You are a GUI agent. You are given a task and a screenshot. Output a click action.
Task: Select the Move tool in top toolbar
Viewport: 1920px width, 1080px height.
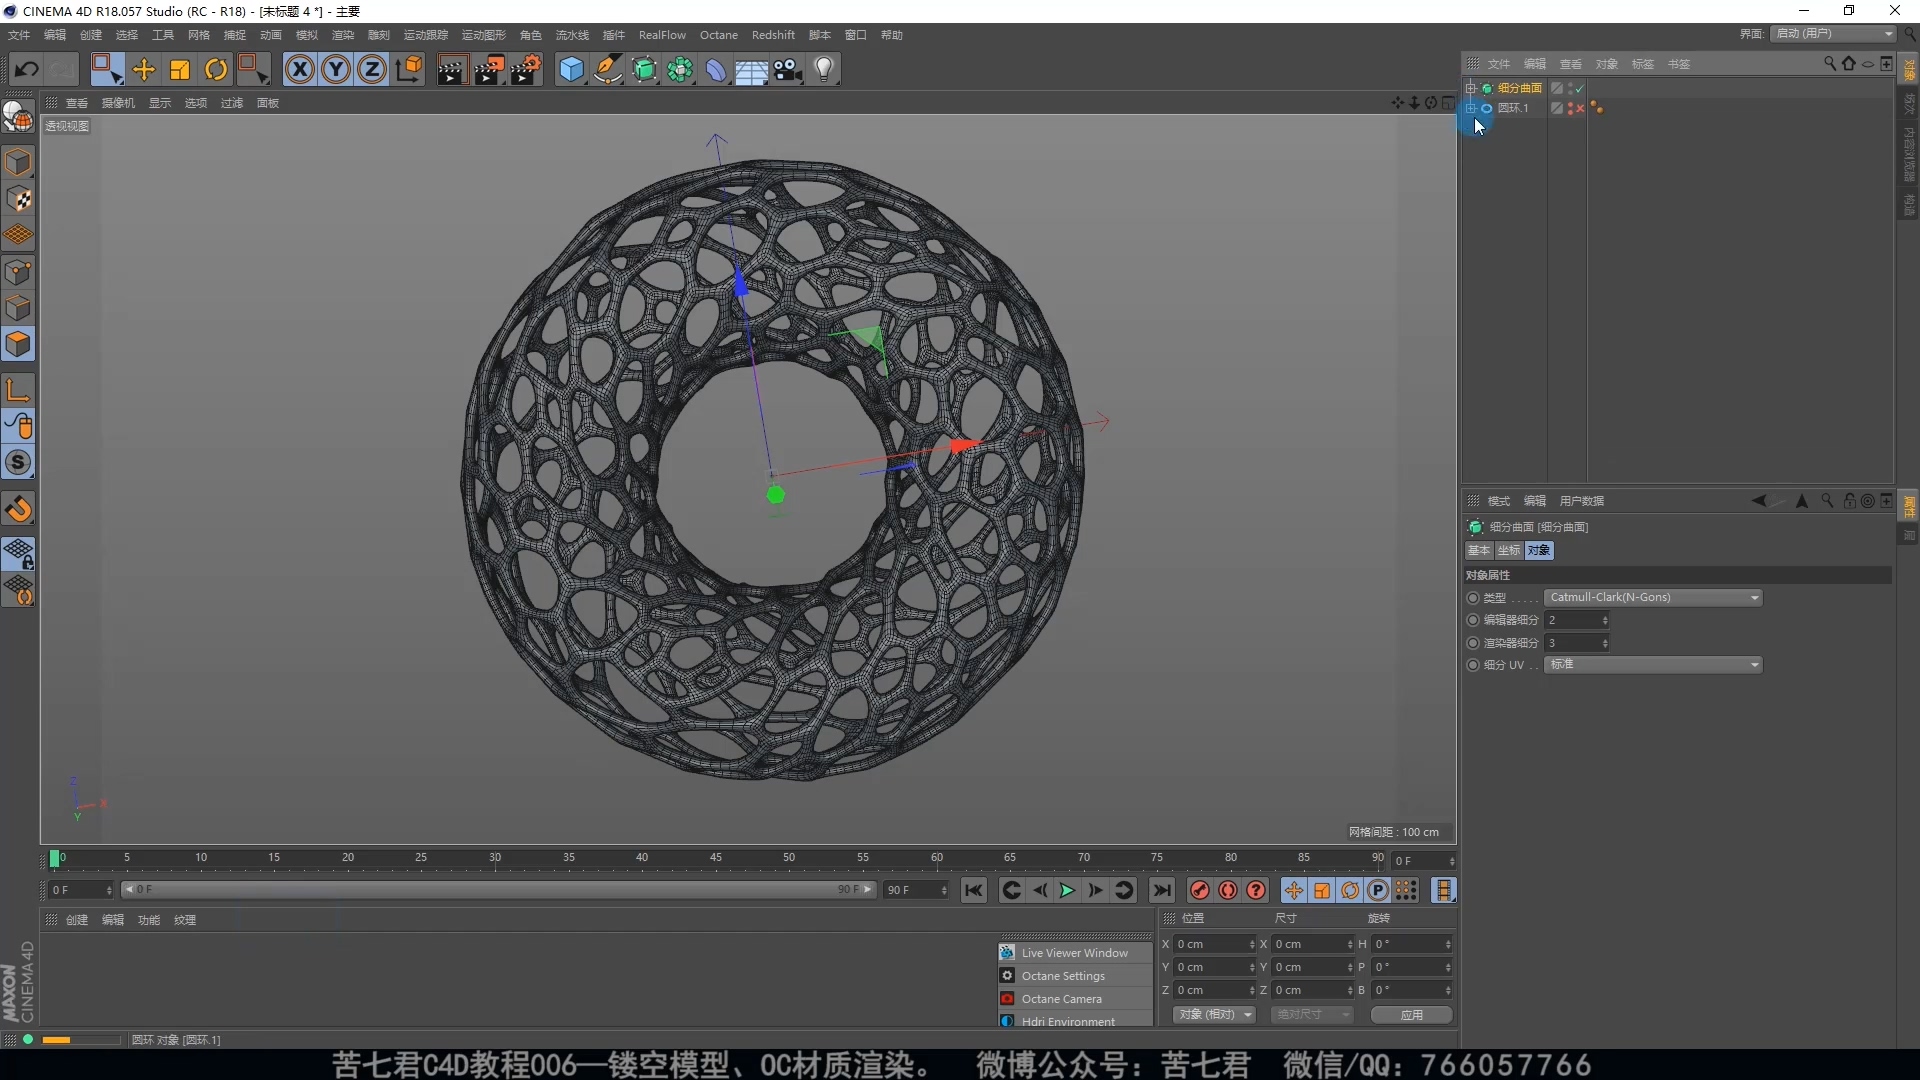tap(143, 69)
